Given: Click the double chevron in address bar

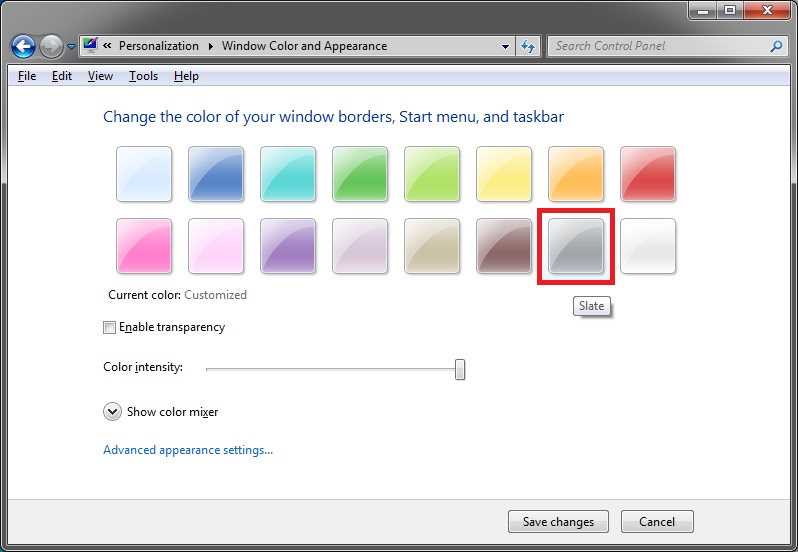Looking at the screenshot, I should coord(107,46).
